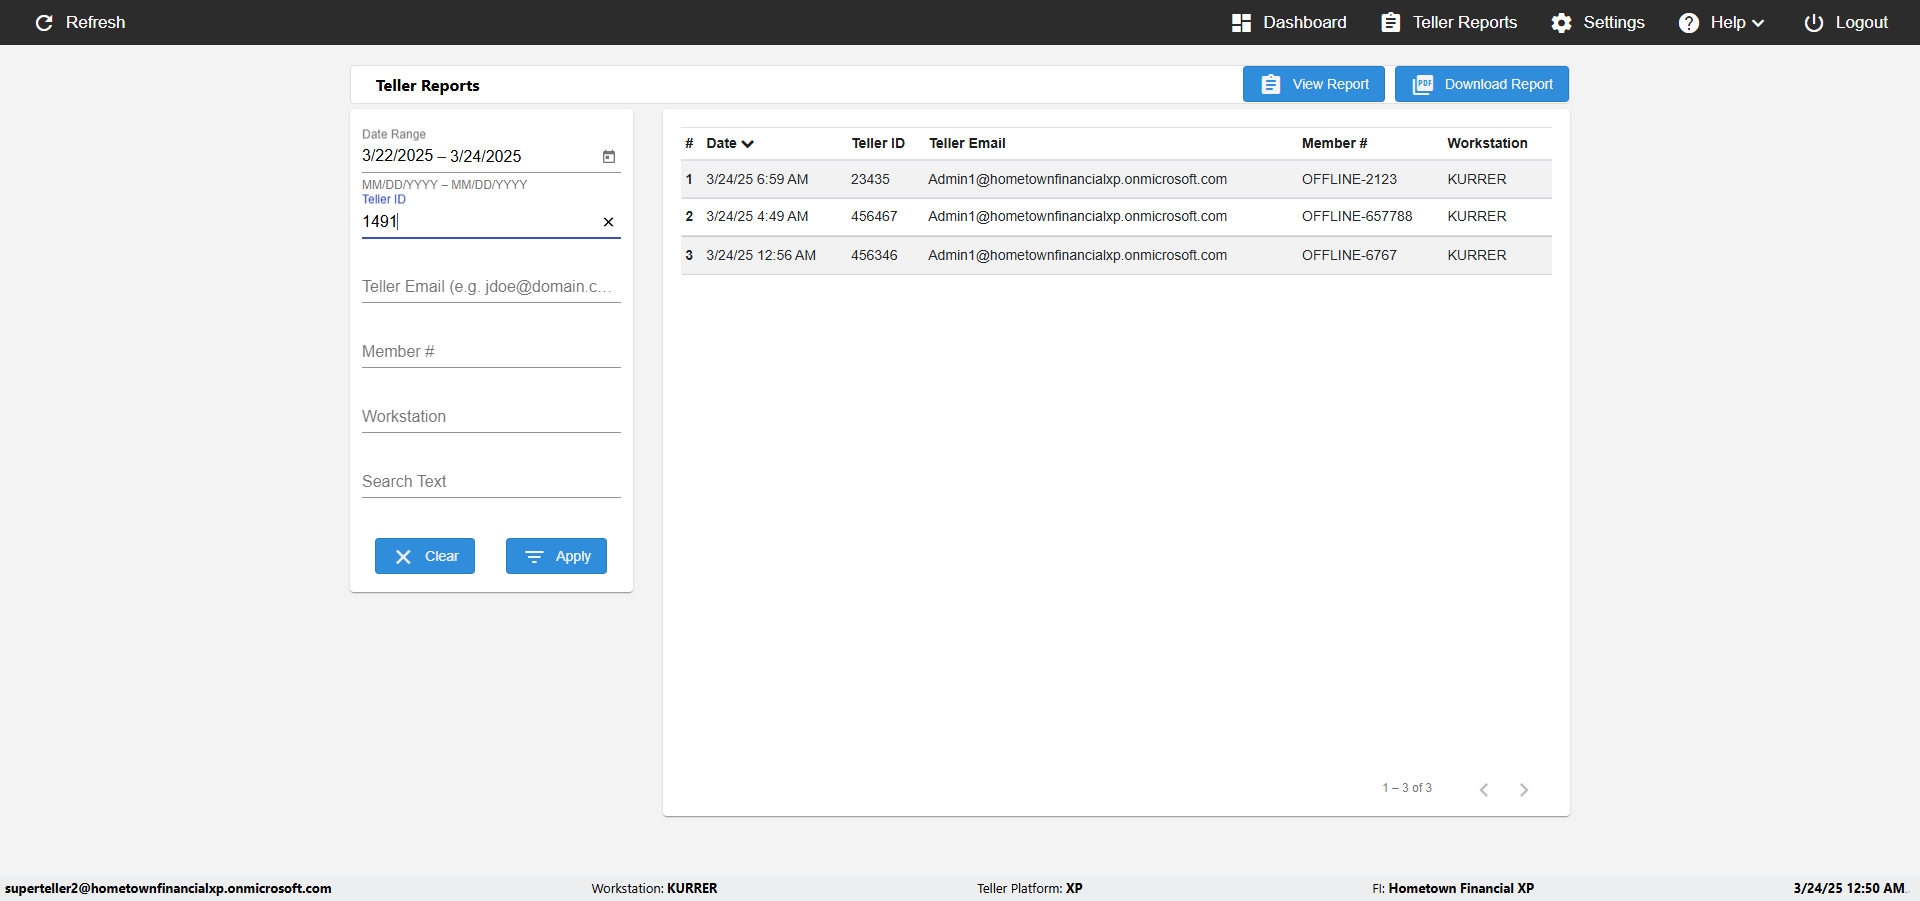Click the Member # filter field
This screenshot has height=901, width=1920.
(491, 352)
